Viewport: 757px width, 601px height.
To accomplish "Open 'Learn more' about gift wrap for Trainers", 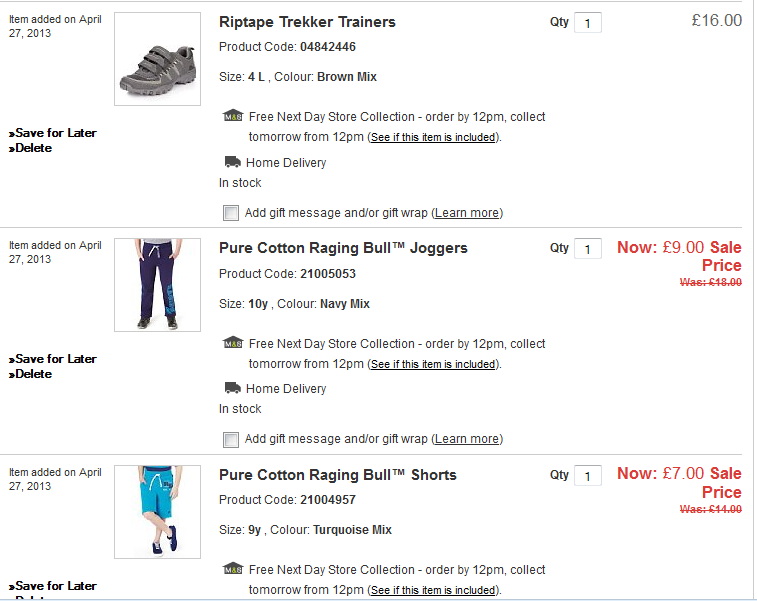I will tap(467, 213).
